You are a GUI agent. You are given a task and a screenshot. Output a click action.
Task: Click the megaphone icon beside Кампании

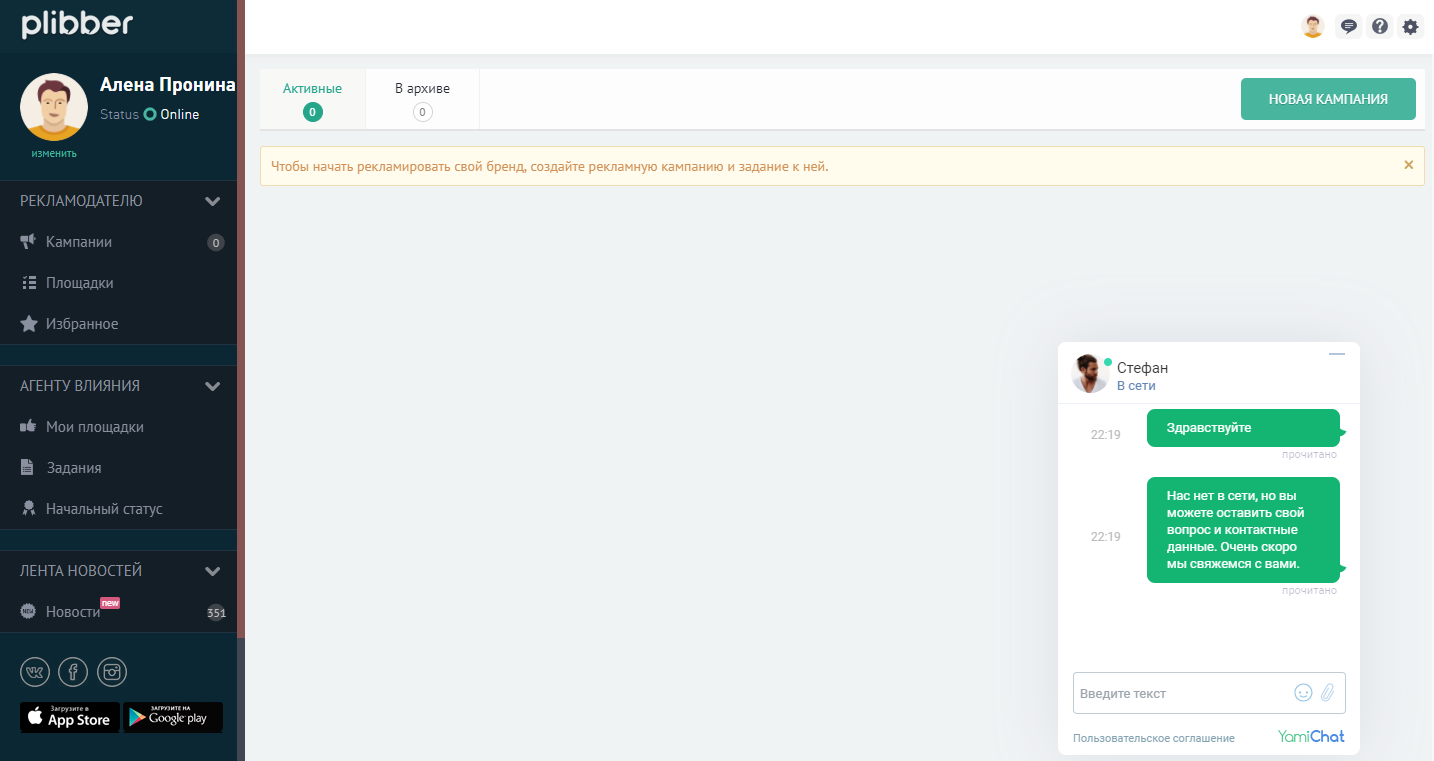tap(28, 242)
